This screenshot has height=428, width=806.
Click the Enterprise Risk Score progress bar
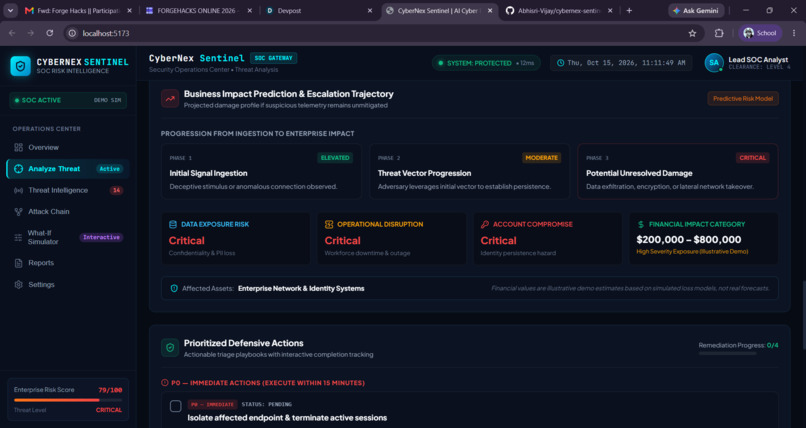tap(68, 400)
